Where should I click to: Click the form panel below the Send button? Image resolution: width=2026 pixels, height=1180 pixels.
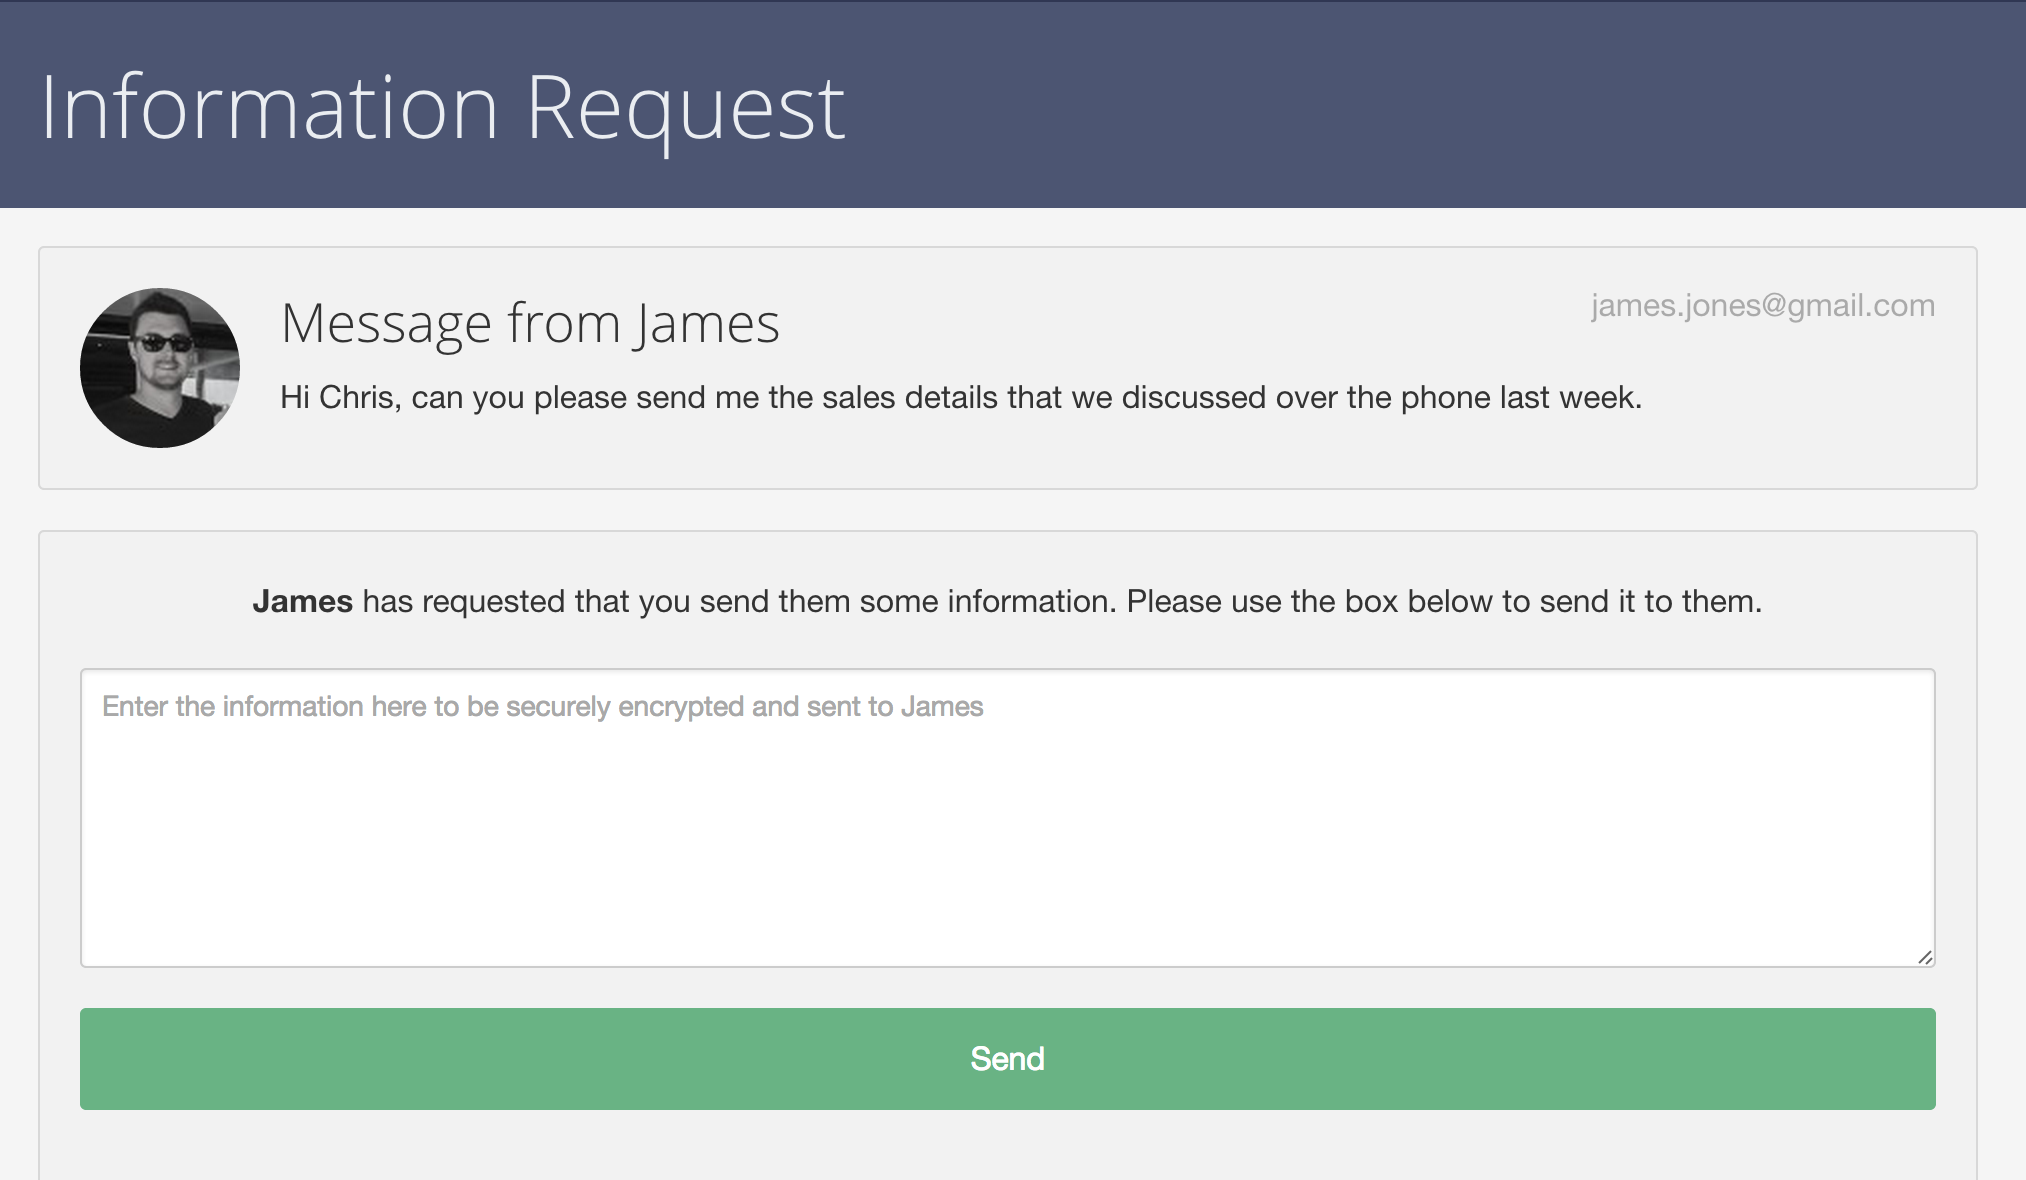coord(1007,1146)
